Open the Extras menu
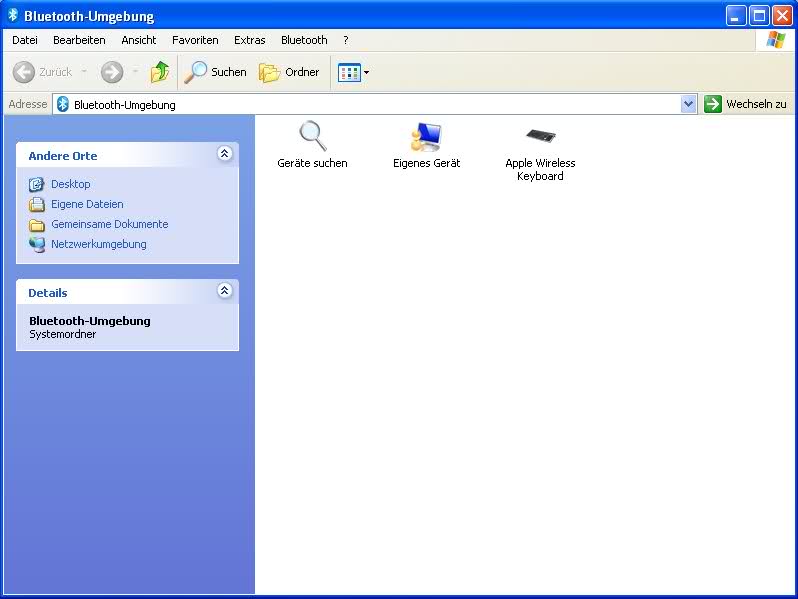This screenshot has height=599, width=798. point(249,40)
